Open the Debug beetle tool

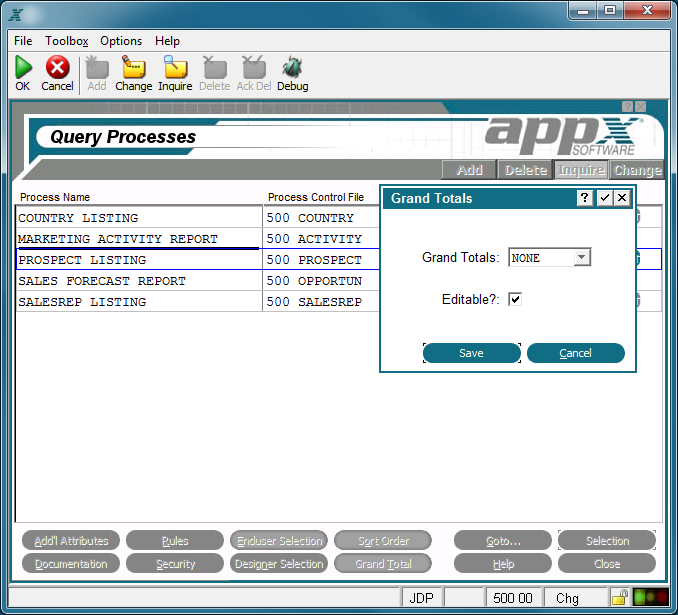(x=292, y=67)
